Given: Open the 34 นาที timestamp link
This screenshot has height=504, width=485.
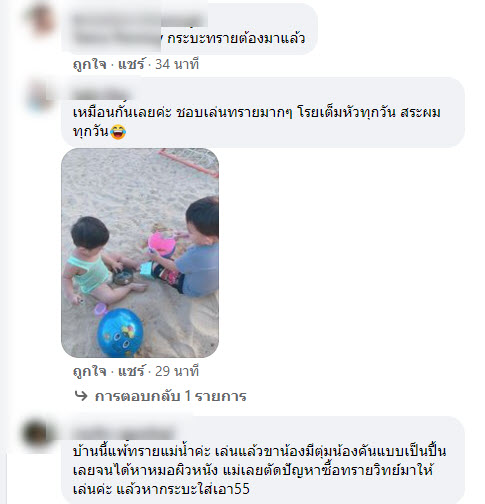Looking at the screenshot, I should coord(177,64).
